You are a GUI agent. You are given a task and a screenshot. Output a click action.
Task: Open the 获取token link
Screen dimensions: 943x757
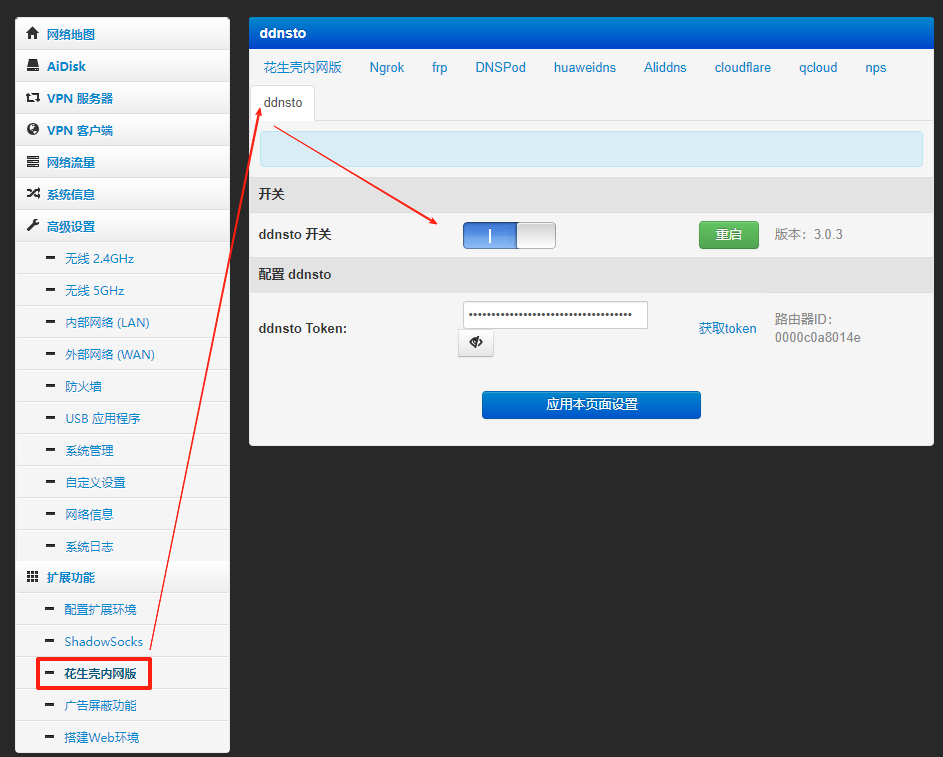[727, 328]
